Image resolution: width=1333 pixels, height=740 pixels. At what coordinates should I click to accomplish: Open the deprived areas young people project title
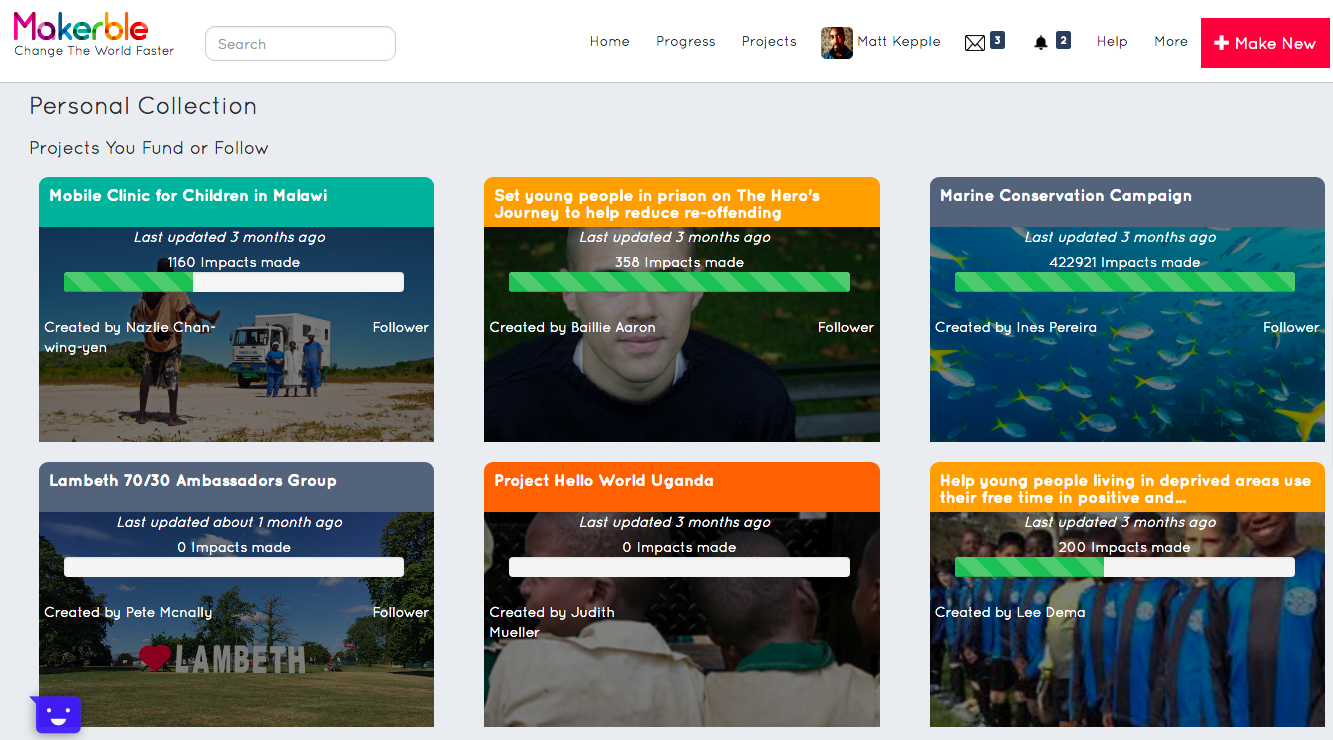point(1125,489)
